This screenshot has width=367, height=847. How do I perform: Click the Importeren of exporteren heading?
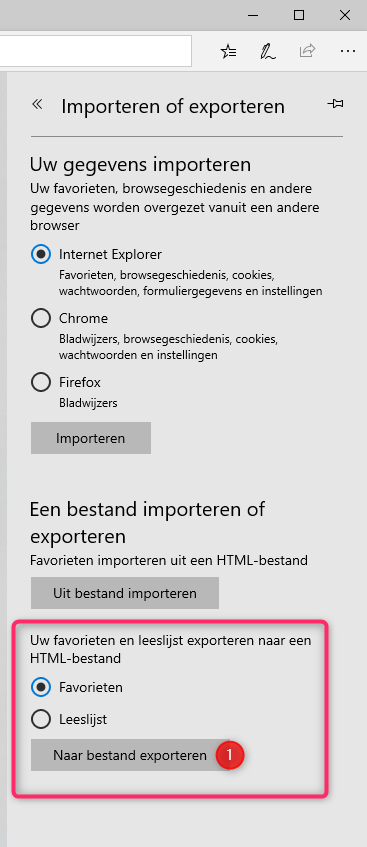(x=173, y=106)
